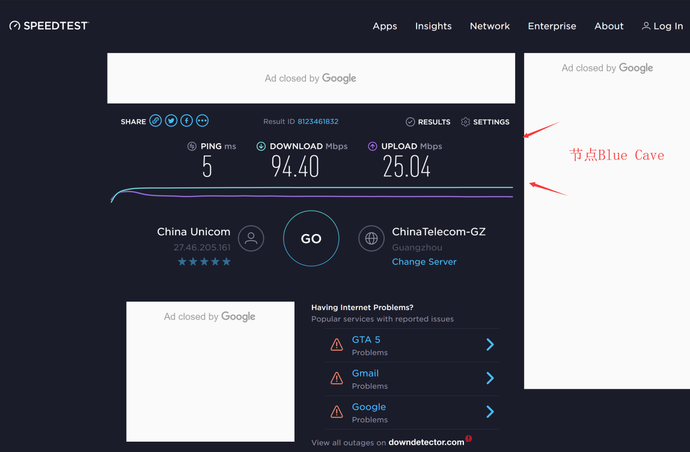Open the Insights menu item
Image resolution: width=690 pixels, height=452 pixels.
433,26
